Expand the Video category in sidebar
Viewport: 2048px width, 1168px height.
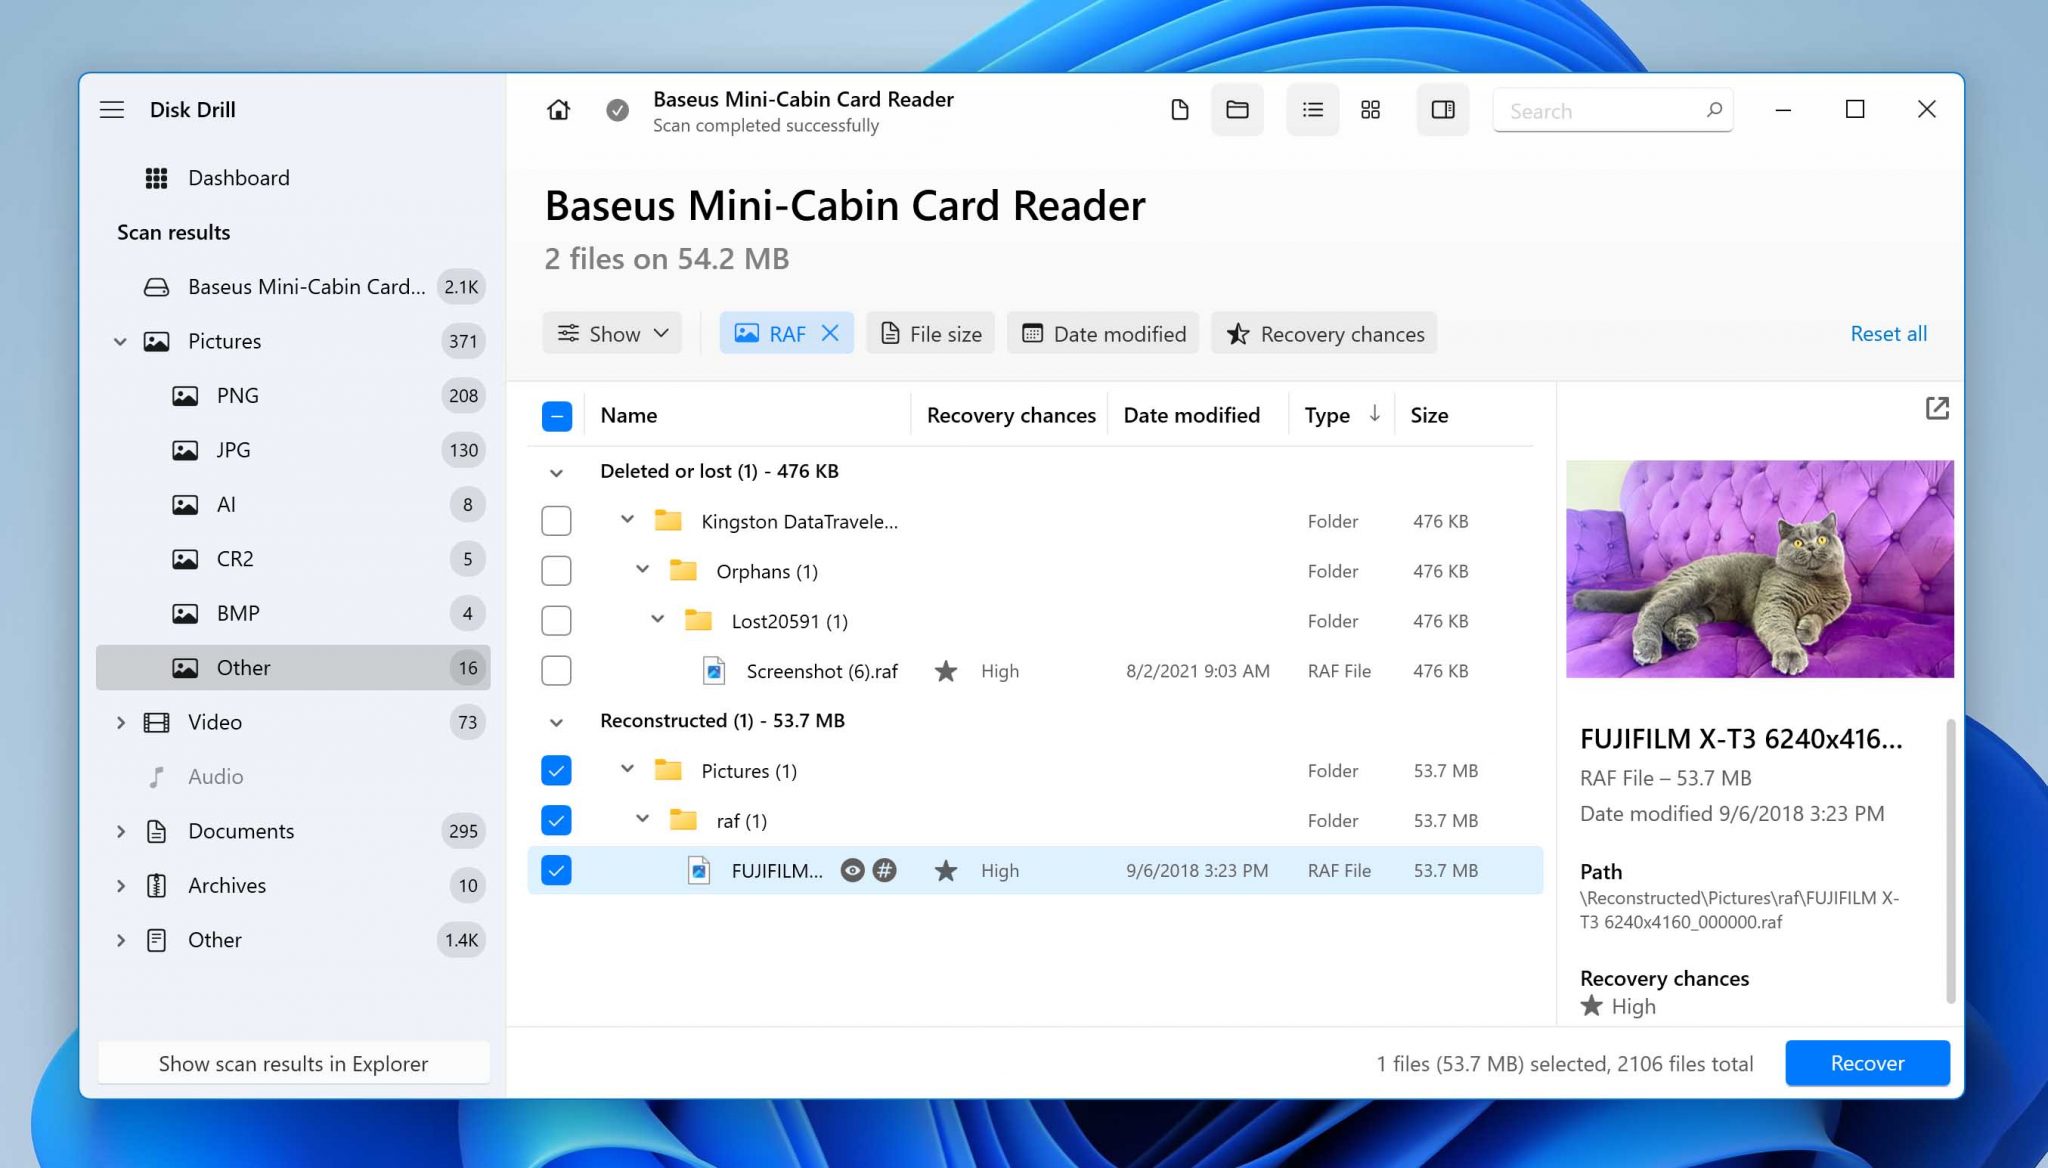tap(121, 722)
